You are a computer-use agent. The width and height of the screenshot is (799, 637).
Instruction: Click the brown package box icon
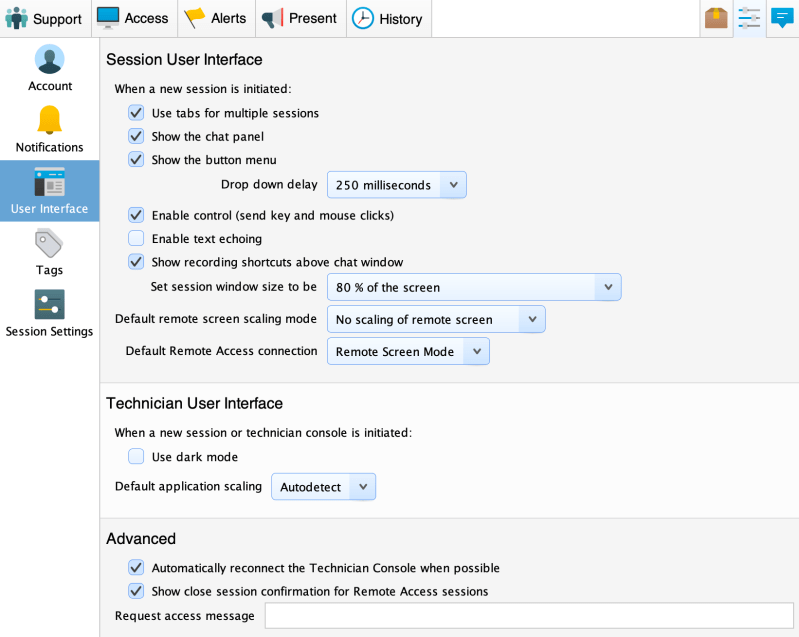coord(716,18)
